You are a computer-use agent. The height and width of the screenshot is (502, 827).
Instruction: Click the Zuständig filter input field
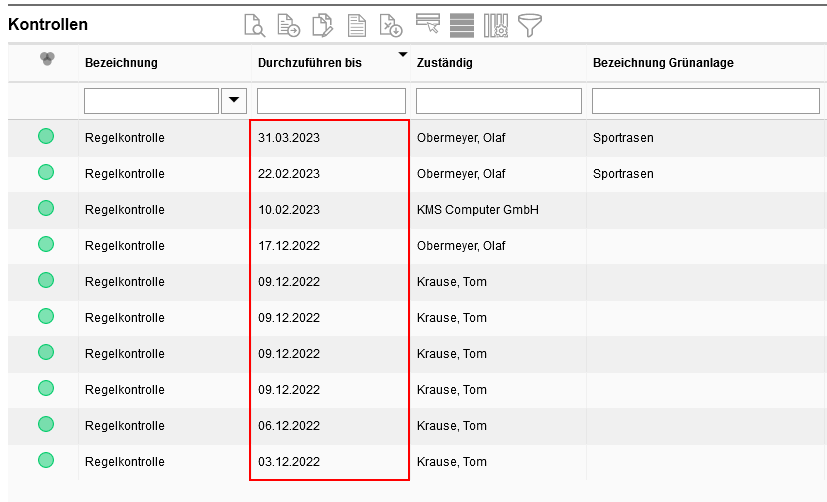pos(498,100)
